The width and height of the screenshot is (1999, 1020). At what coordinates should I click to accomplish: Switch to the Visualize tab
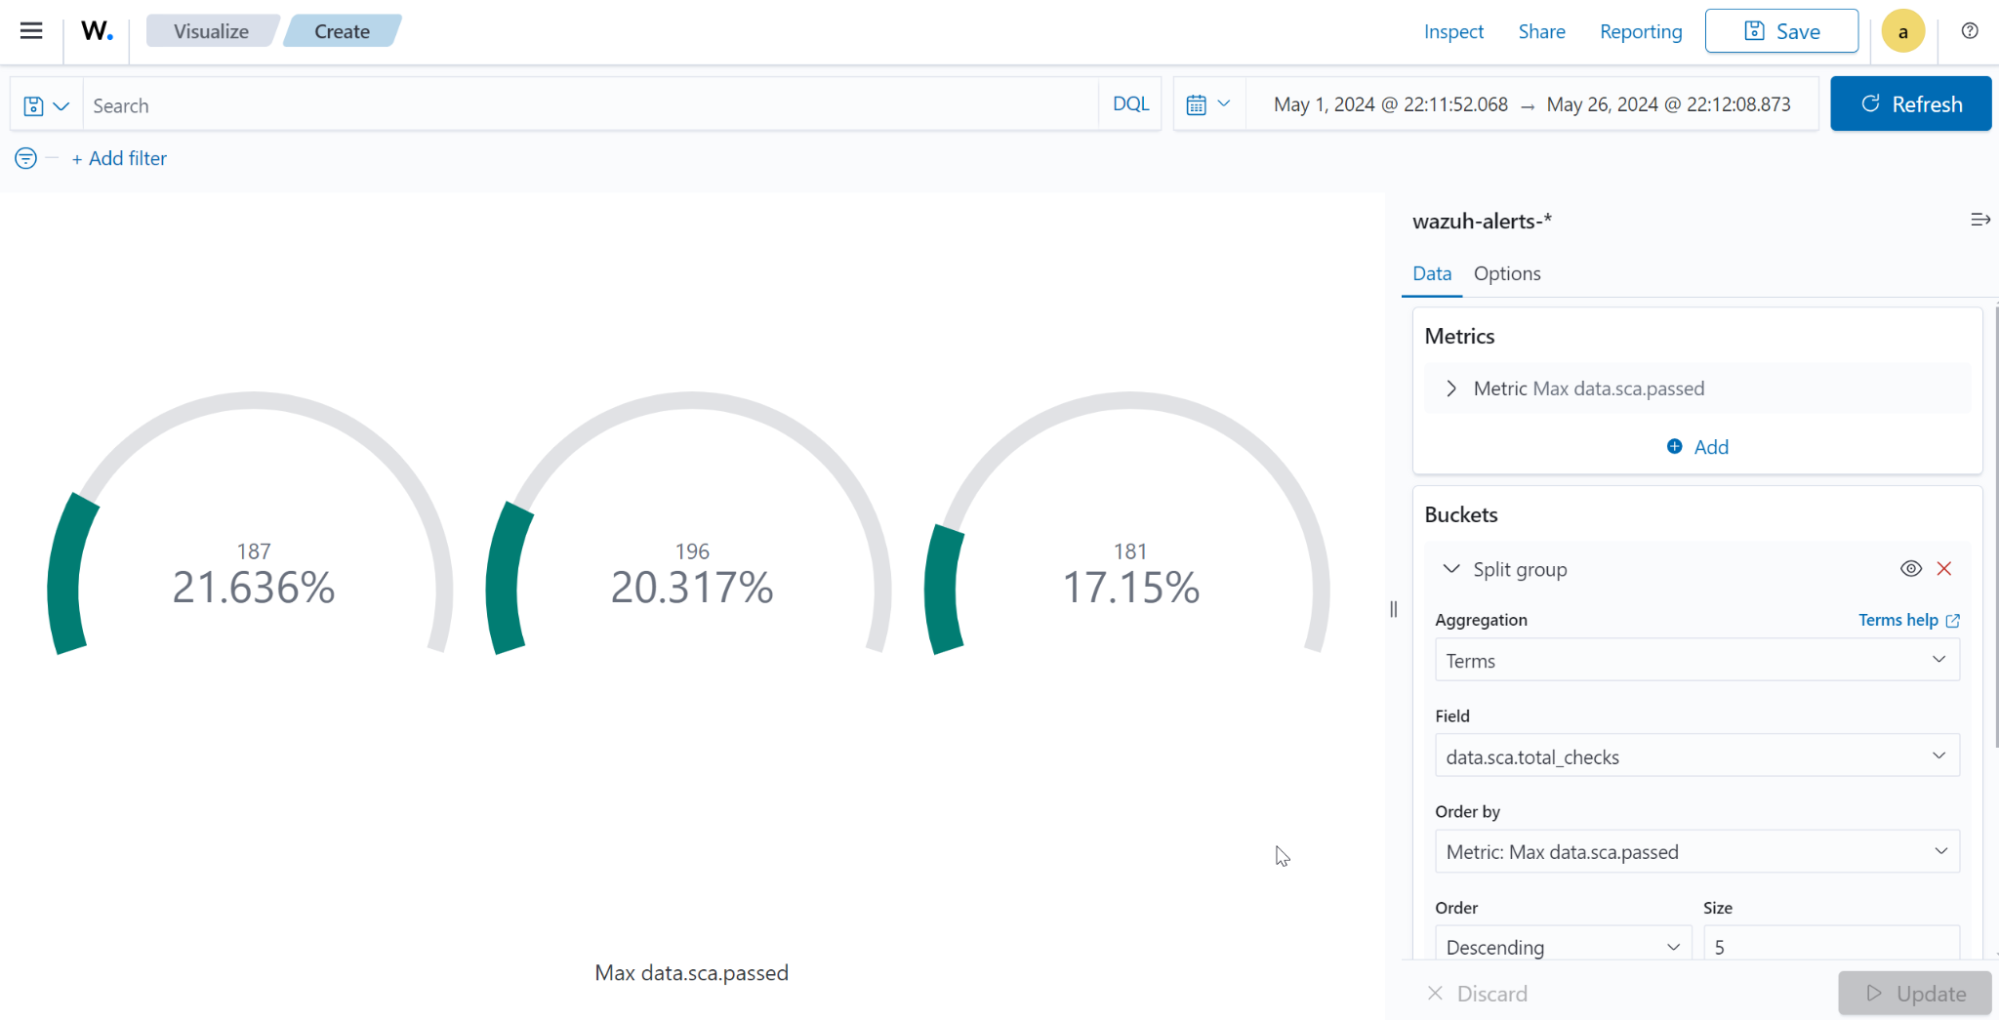point(210,30)
